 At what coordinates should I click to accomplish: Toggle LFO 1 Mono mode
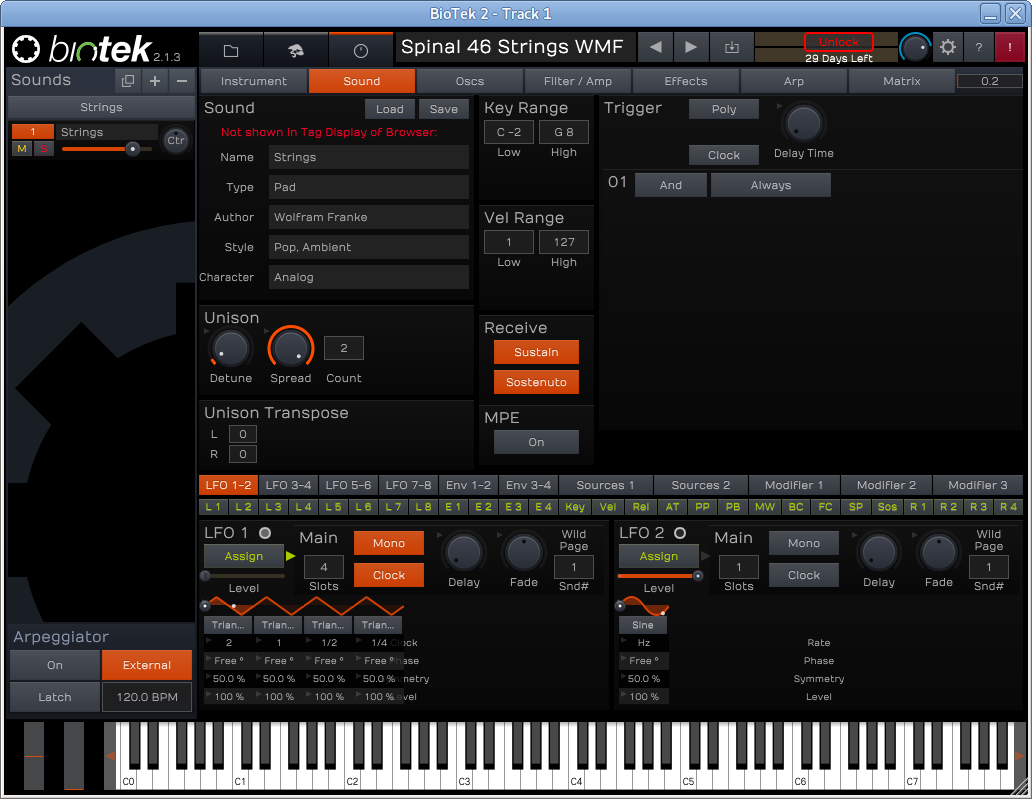pyautogui.click(x=389, y=543)
